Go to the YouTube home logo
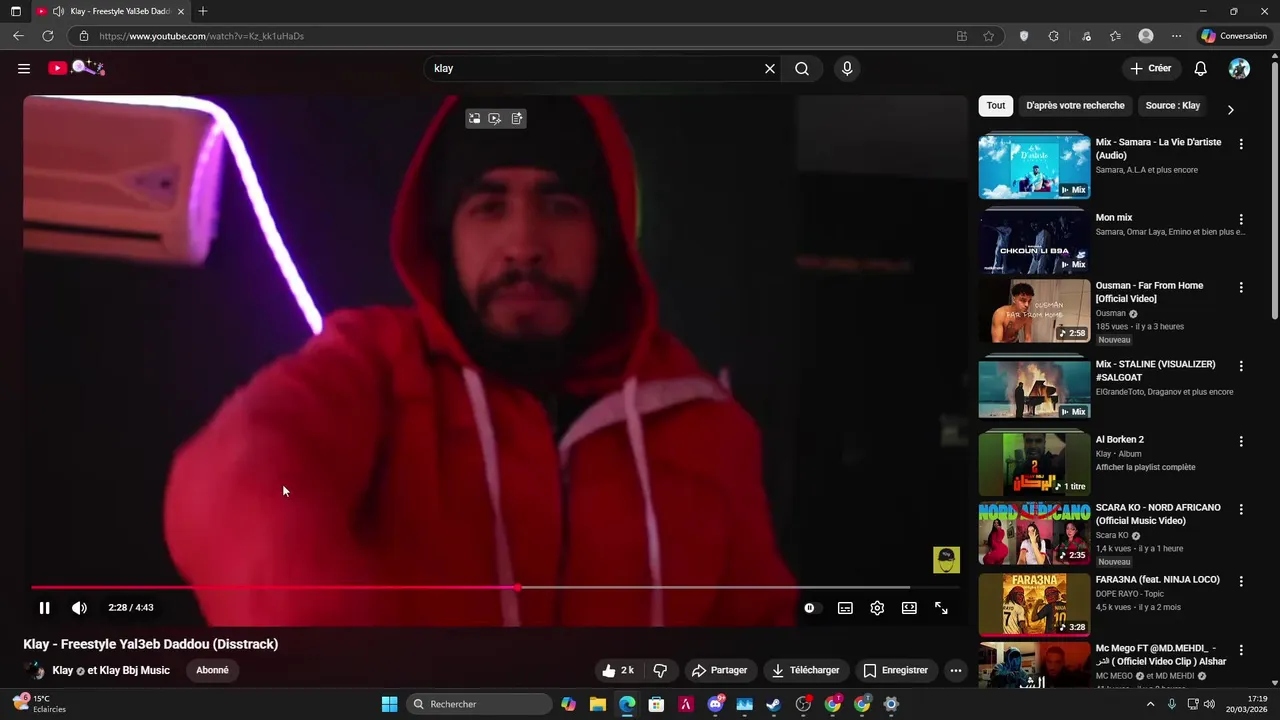The width and height of the screenshot is (1280, 720). (76, 68)
